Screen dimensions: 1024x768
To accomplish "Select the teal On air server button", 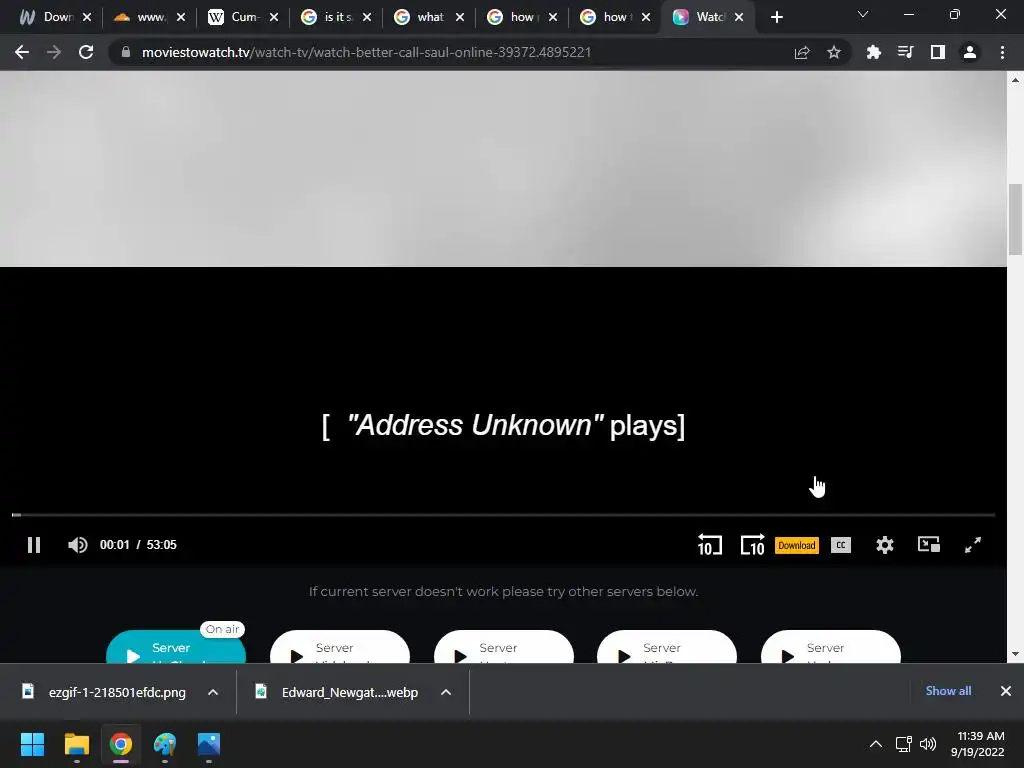I will pyautogui.click(x=176, y=647).
